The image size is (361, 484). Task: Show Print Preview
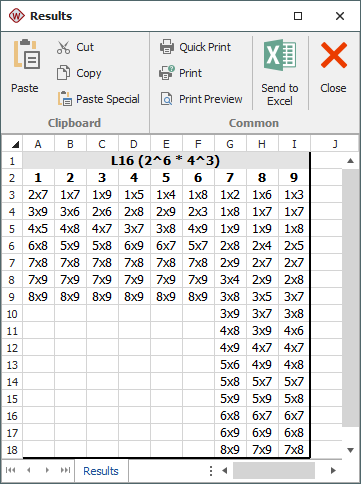tap(201, 99)
